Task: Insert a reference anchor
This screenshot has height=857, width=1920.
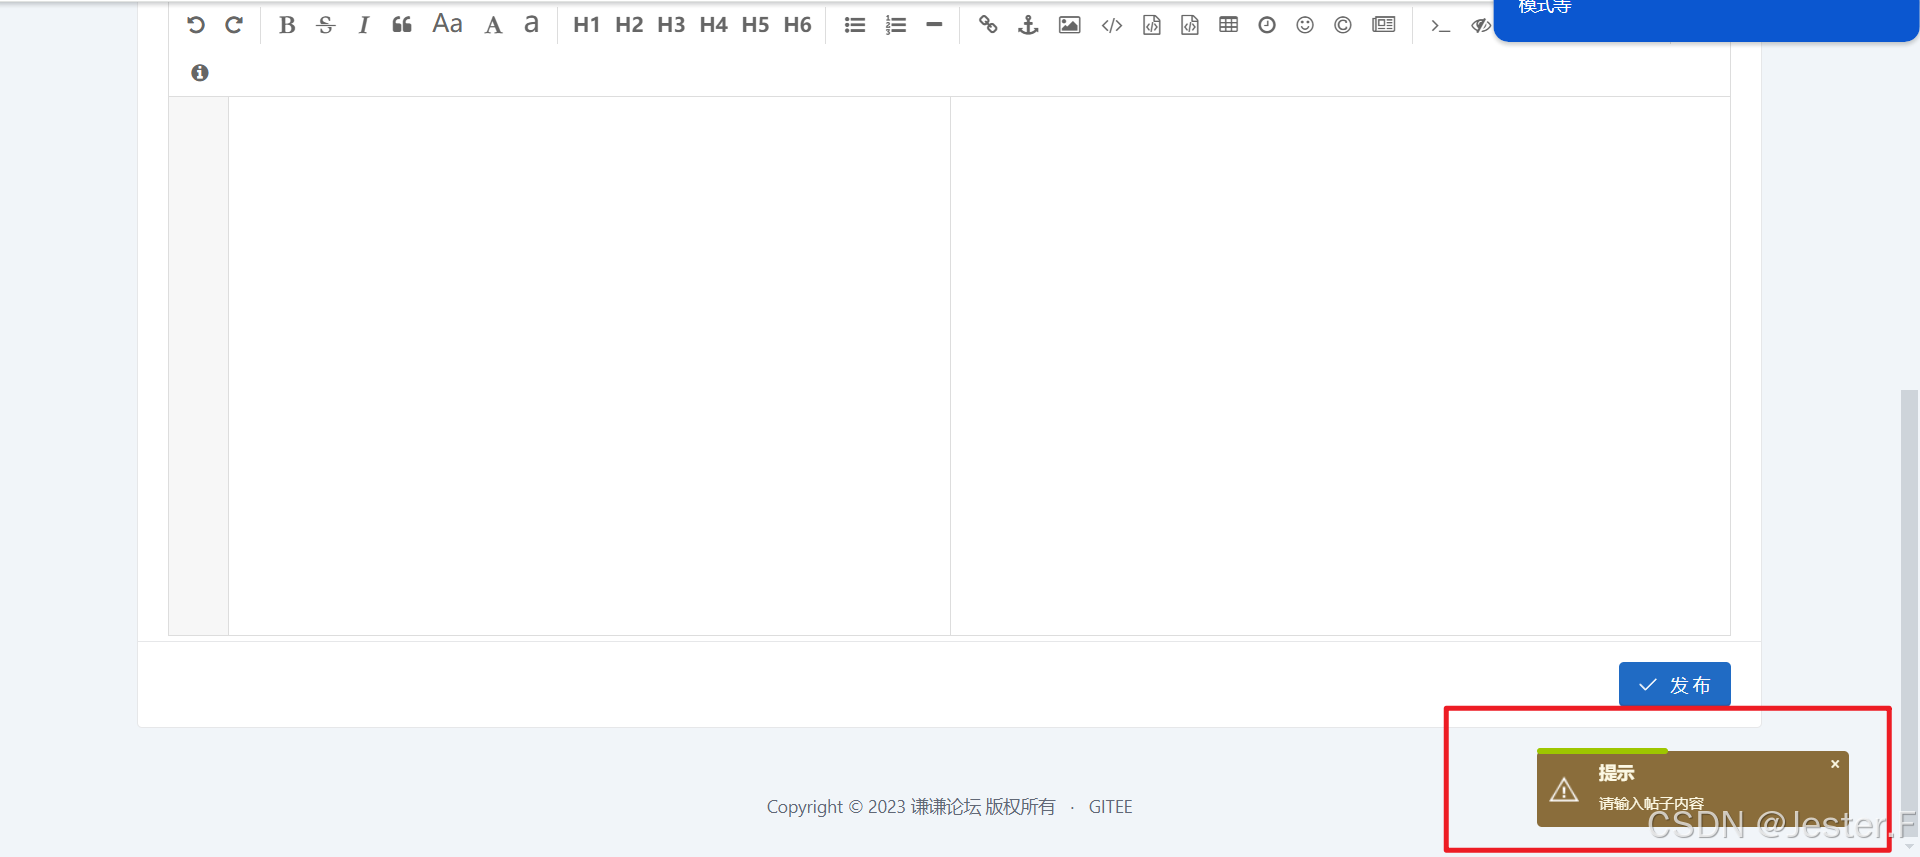Action: point(1028,25)
